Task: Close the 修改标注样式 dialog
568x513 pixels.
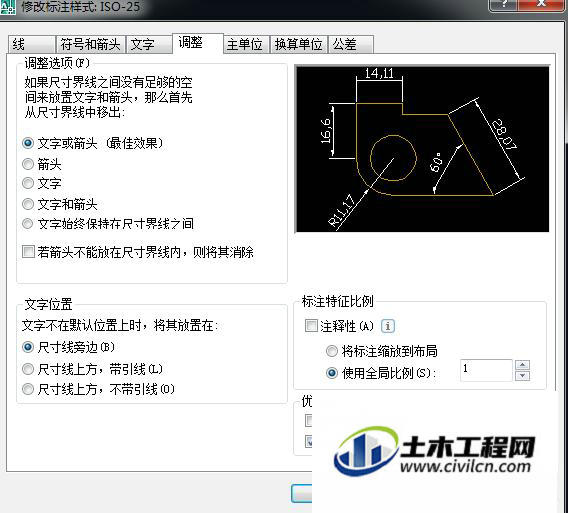Action: pyautogui.click(x=541, y=4)
